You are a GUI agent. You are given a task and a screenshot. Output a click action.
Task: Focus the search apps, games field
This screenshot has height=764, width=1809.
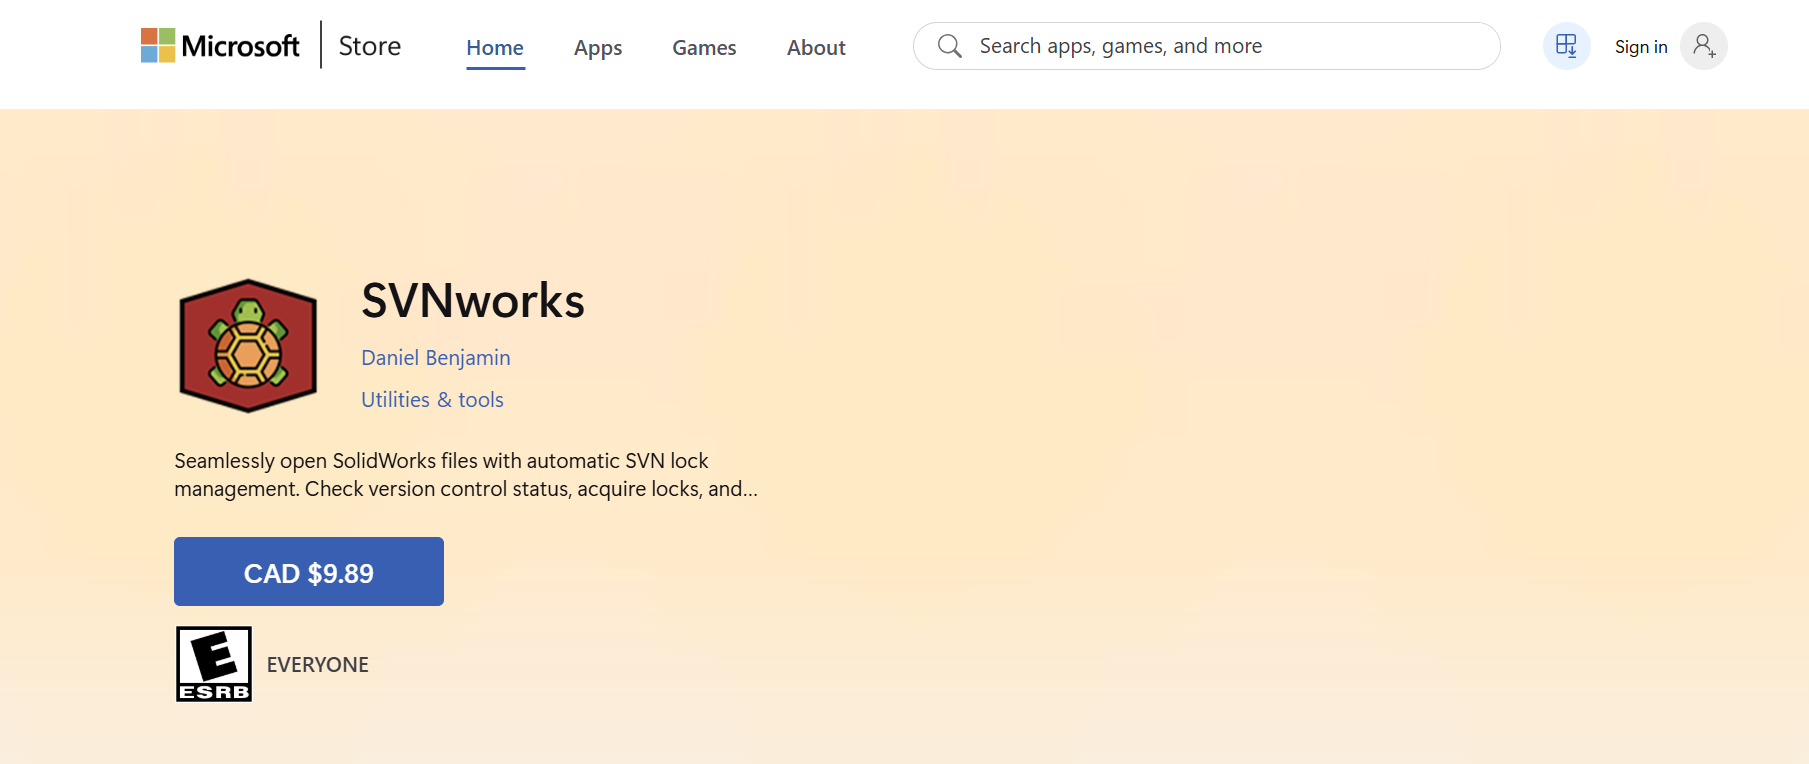click(x=1220, y=46)
